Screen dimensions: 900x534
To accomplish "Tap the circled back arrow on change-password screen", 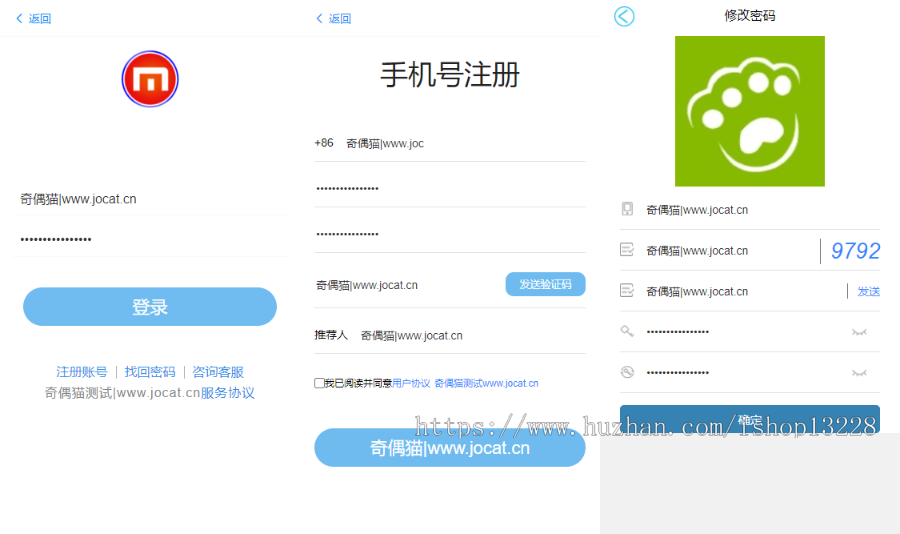I will pos(624,16).
